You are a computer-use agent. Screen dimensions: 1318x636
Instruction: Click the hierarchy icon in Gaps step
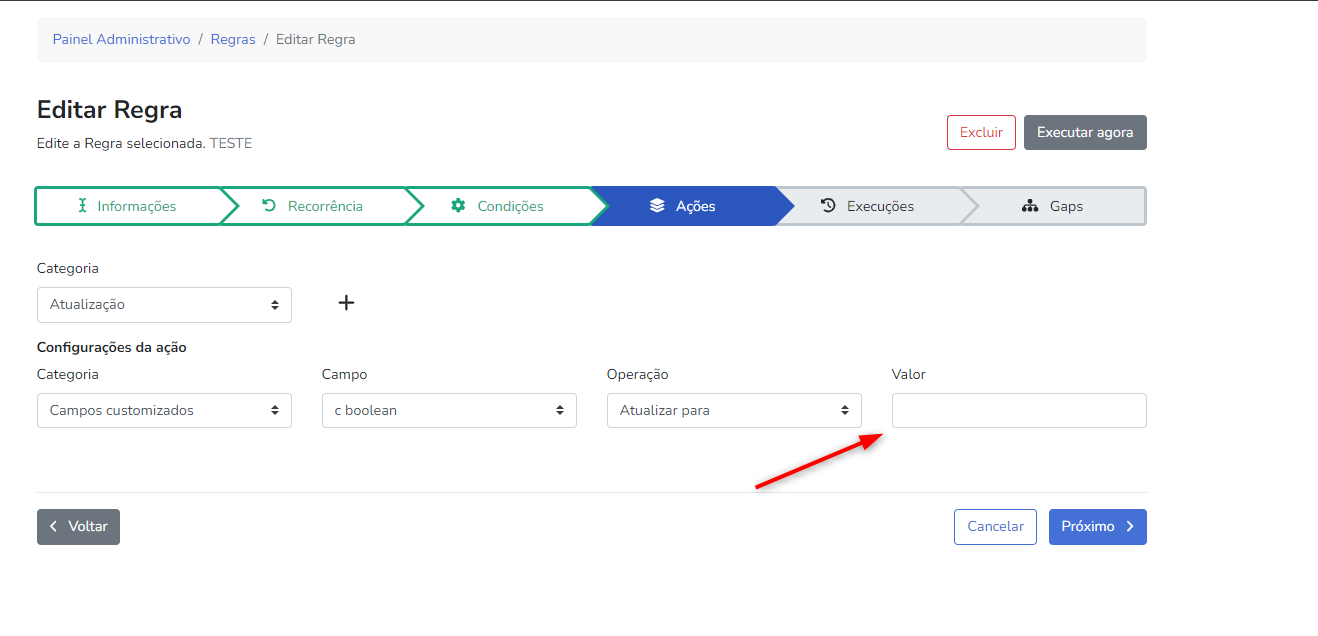pos(1030,206)
